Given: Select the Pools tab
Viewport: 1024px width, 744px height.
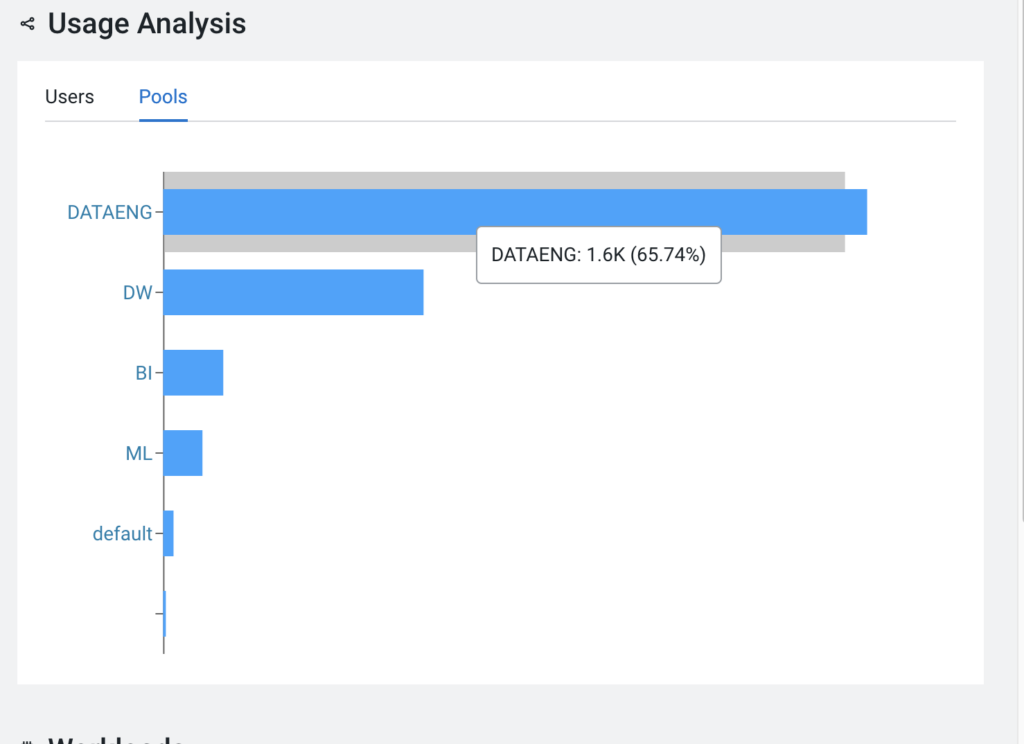Looking at the screenshot, I should pyautogui.click(x=163, y=97).
